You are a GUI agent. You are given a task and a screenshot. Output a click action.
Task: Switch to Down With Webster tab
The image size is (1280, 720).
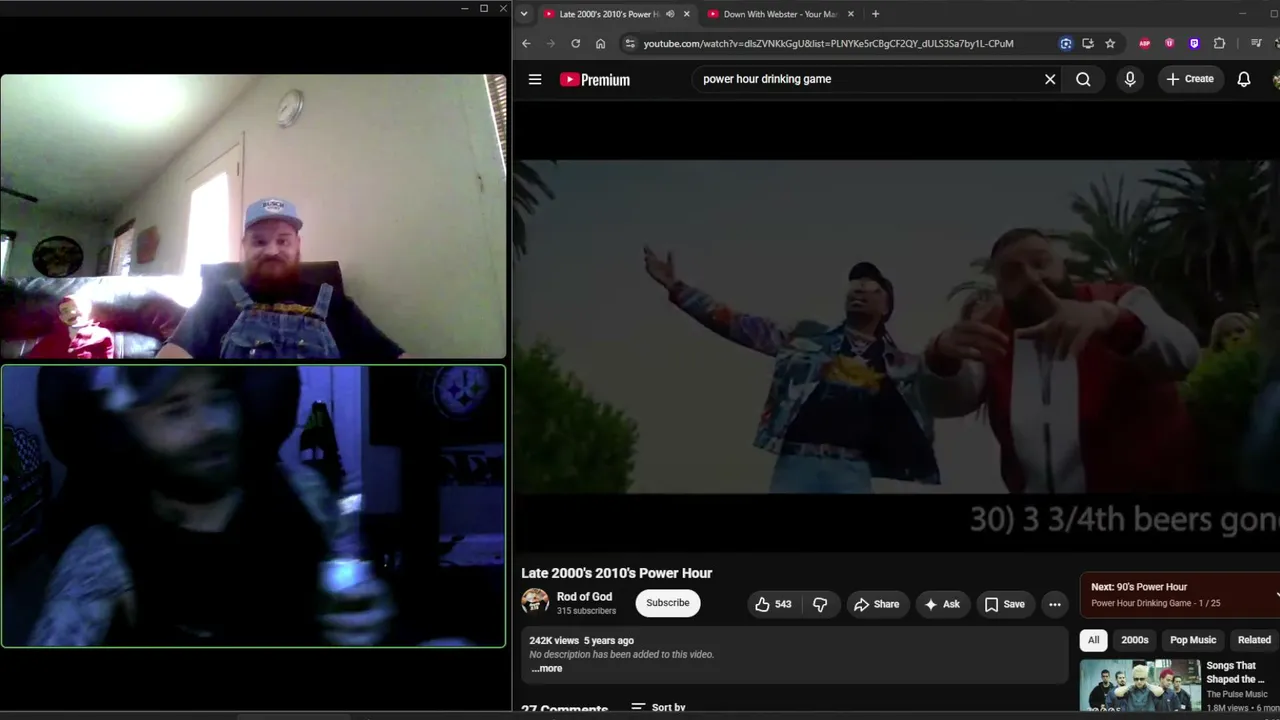point(780,14)
